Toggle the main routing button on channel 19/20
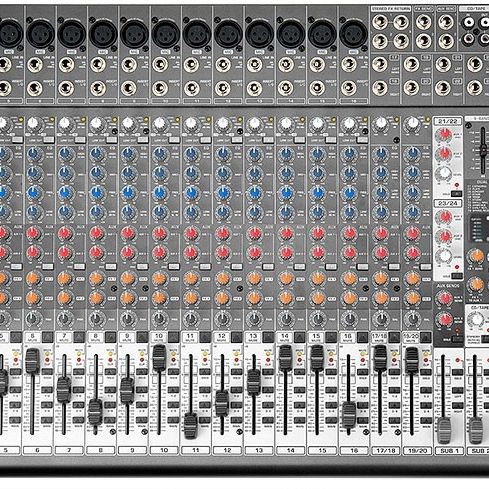This screenshot has height=489, width=489. click(426, 420)
